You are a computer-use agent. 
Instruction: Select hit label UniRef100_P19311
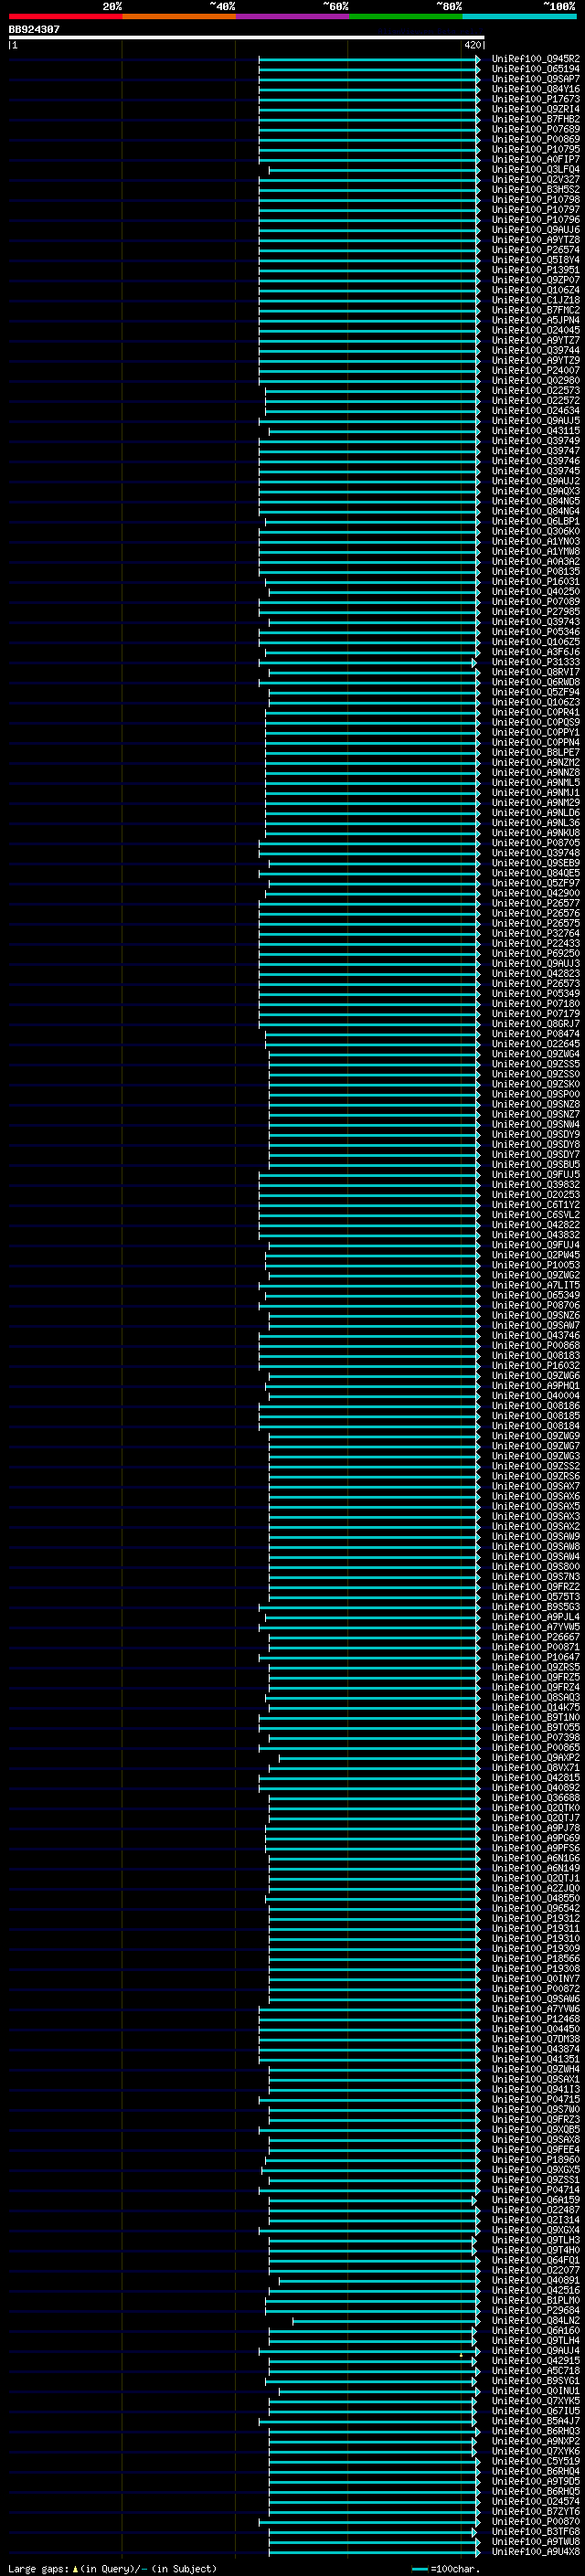[535, 1928]
